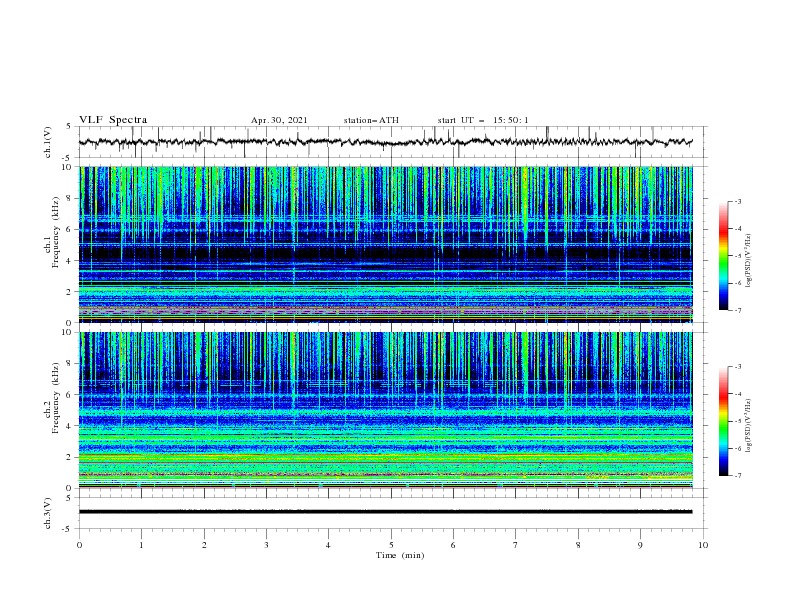Screen dimensions: 792x612
Task: Click time axis tick label "10"
Action: (703, 545)
